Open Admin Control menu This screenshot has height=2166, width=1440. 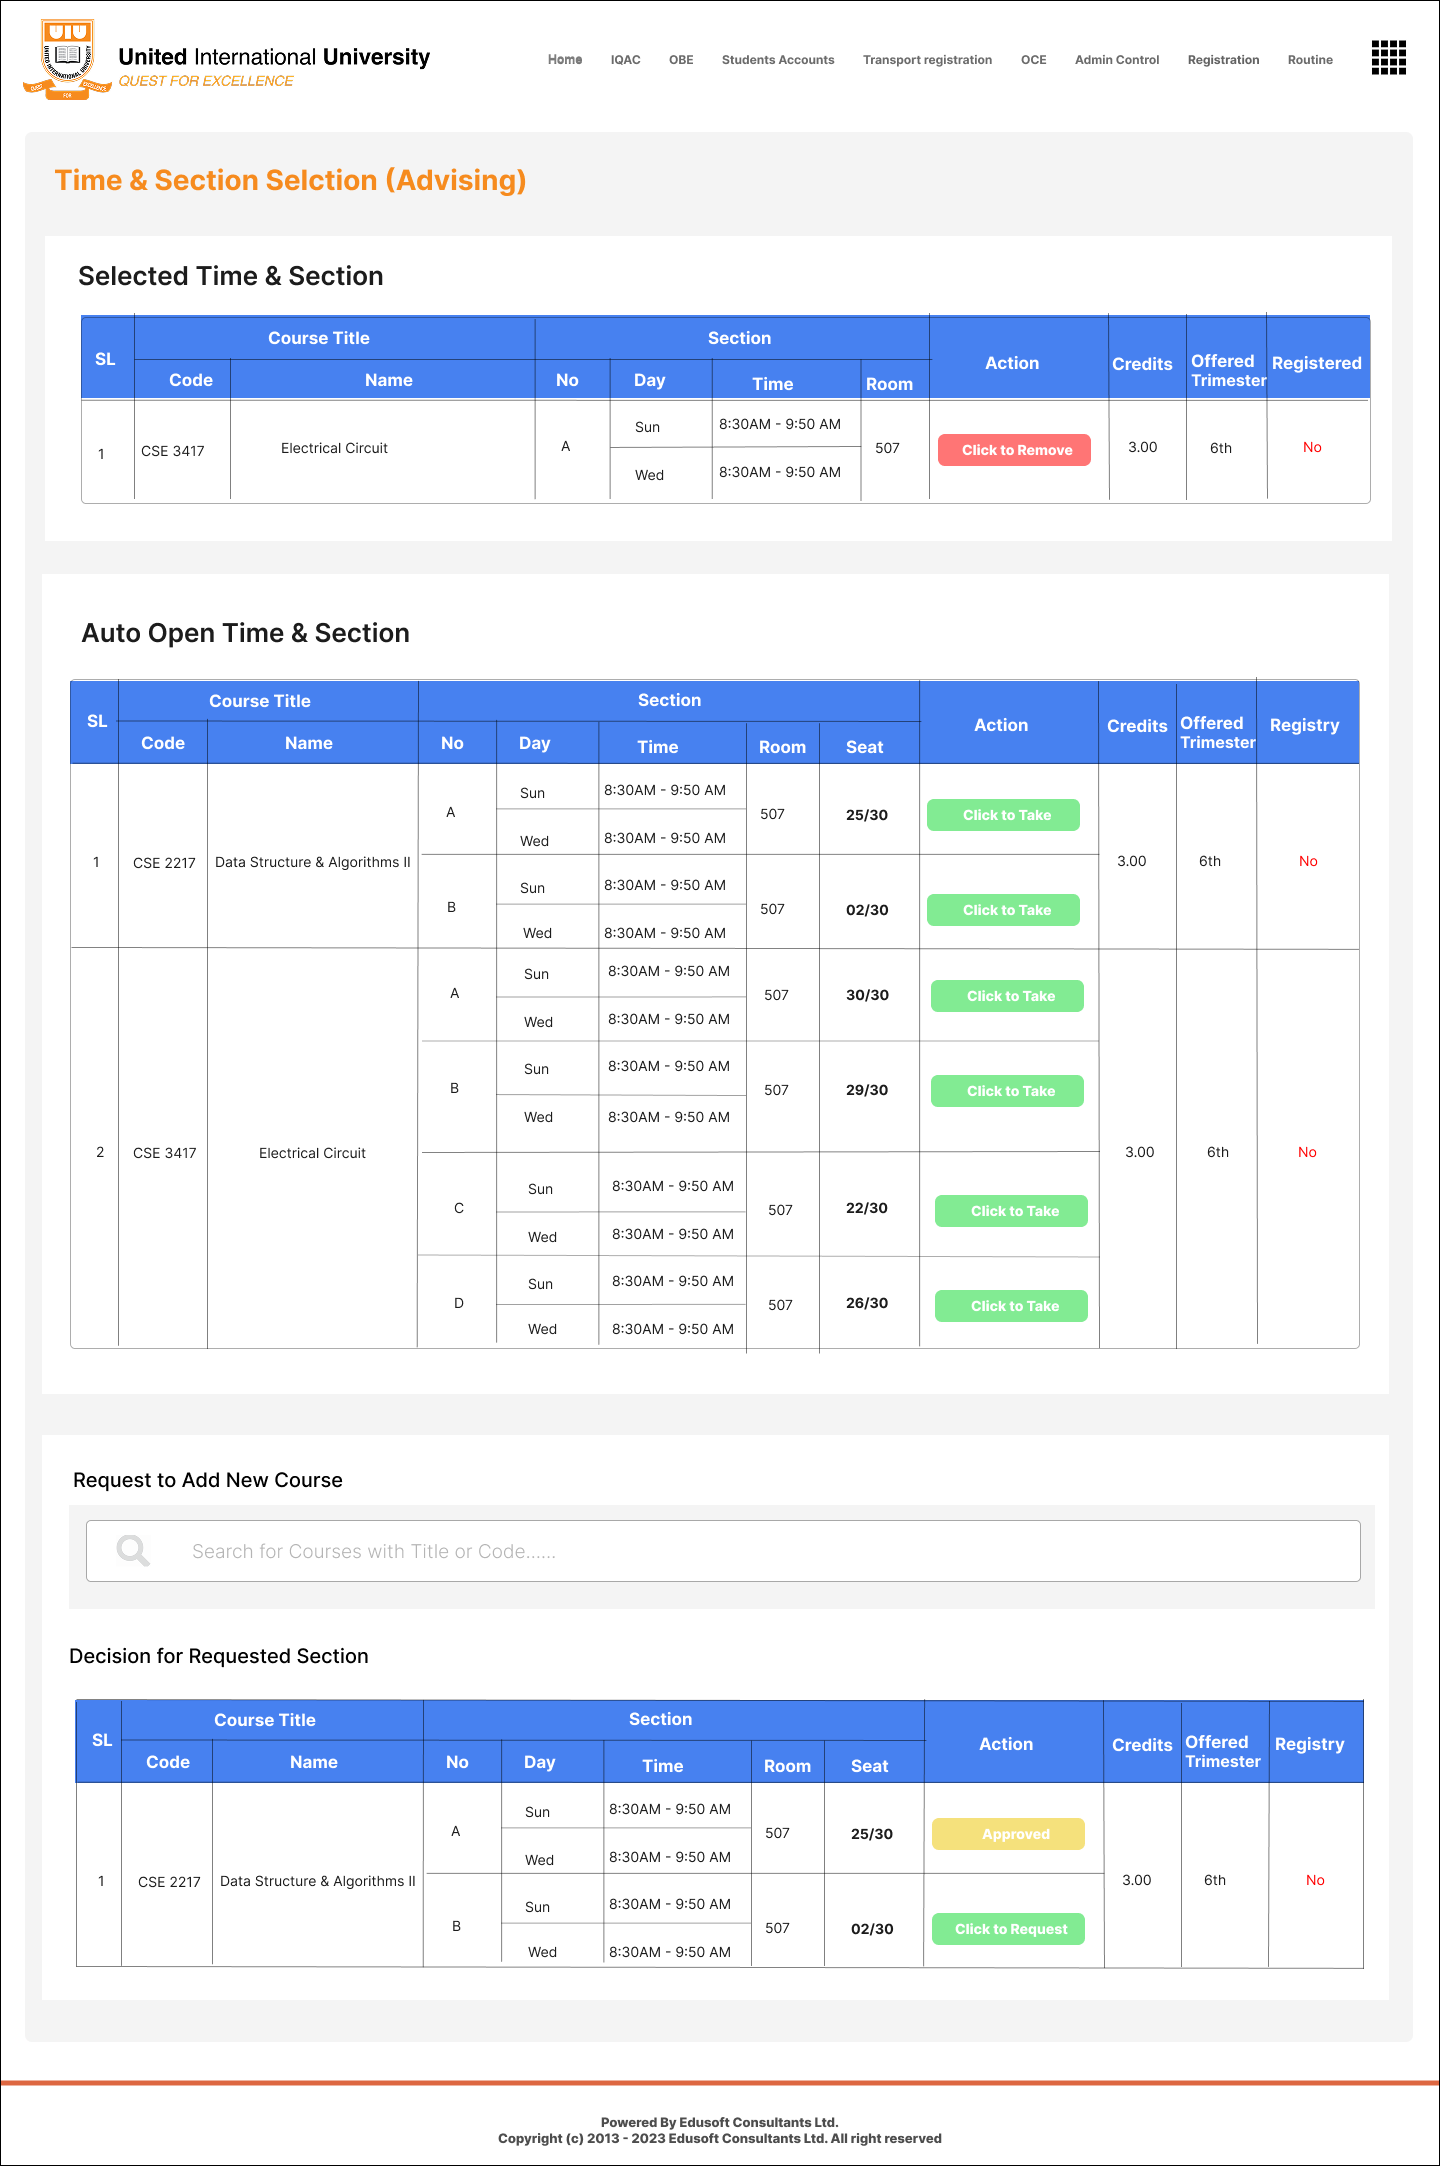[1116, 60]
